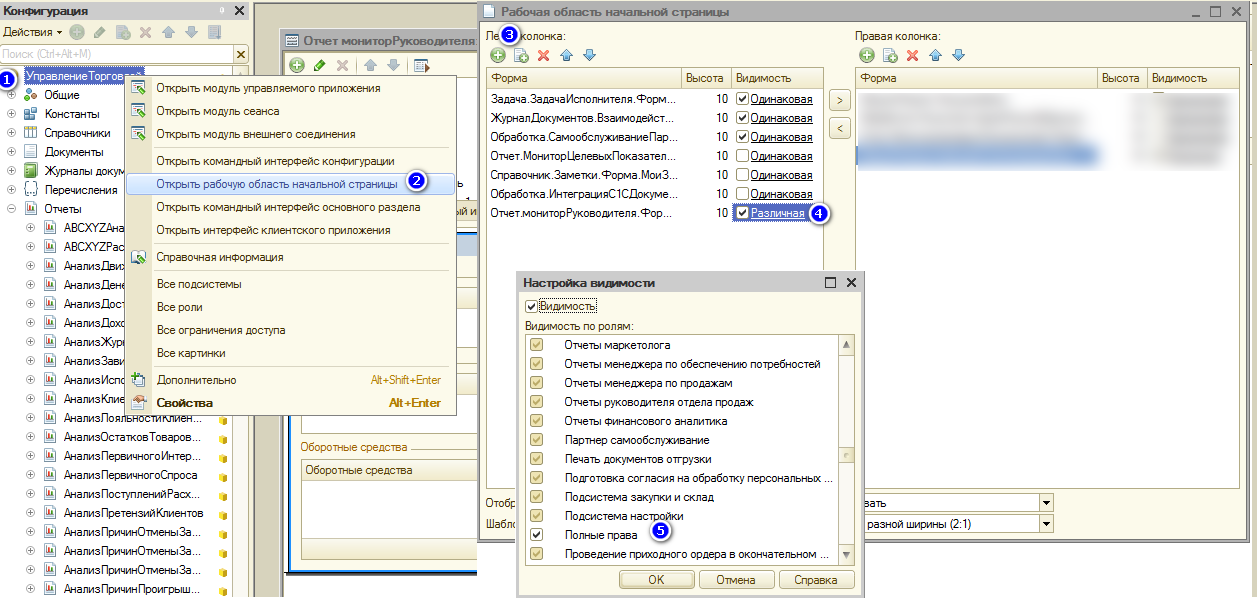Viewport: 1257px width, 598px height.
Task: Choose Все подсистемы from context menu
Action: [x=199, y=284]
